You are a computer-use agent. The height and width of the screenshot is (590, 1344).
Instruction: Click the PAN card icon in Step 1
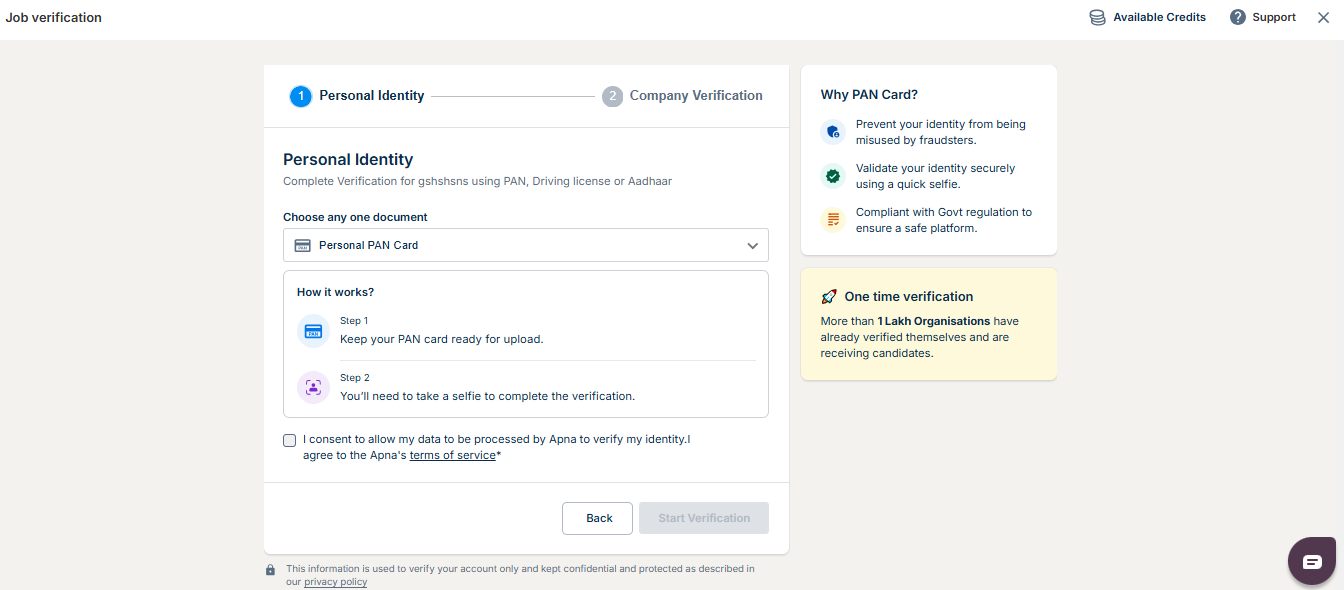click(313, 331)
